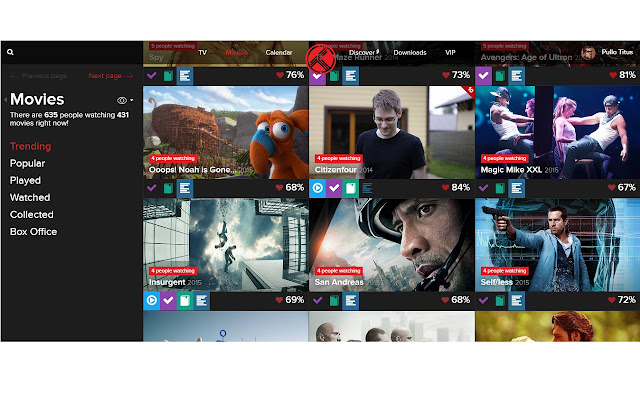
Task: Click the 76% rating on Spy
Action: [x=290, y=75]
